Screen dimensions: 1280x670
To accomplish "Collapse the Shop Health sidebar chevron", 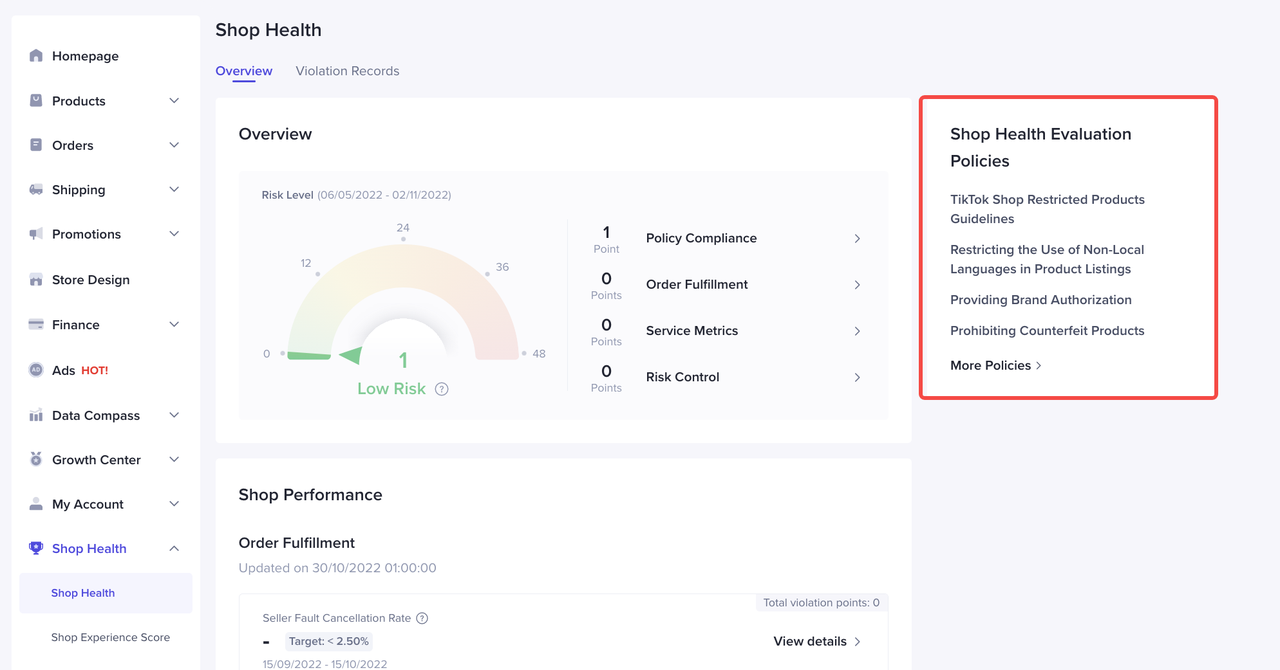I will tap(174, 548).
